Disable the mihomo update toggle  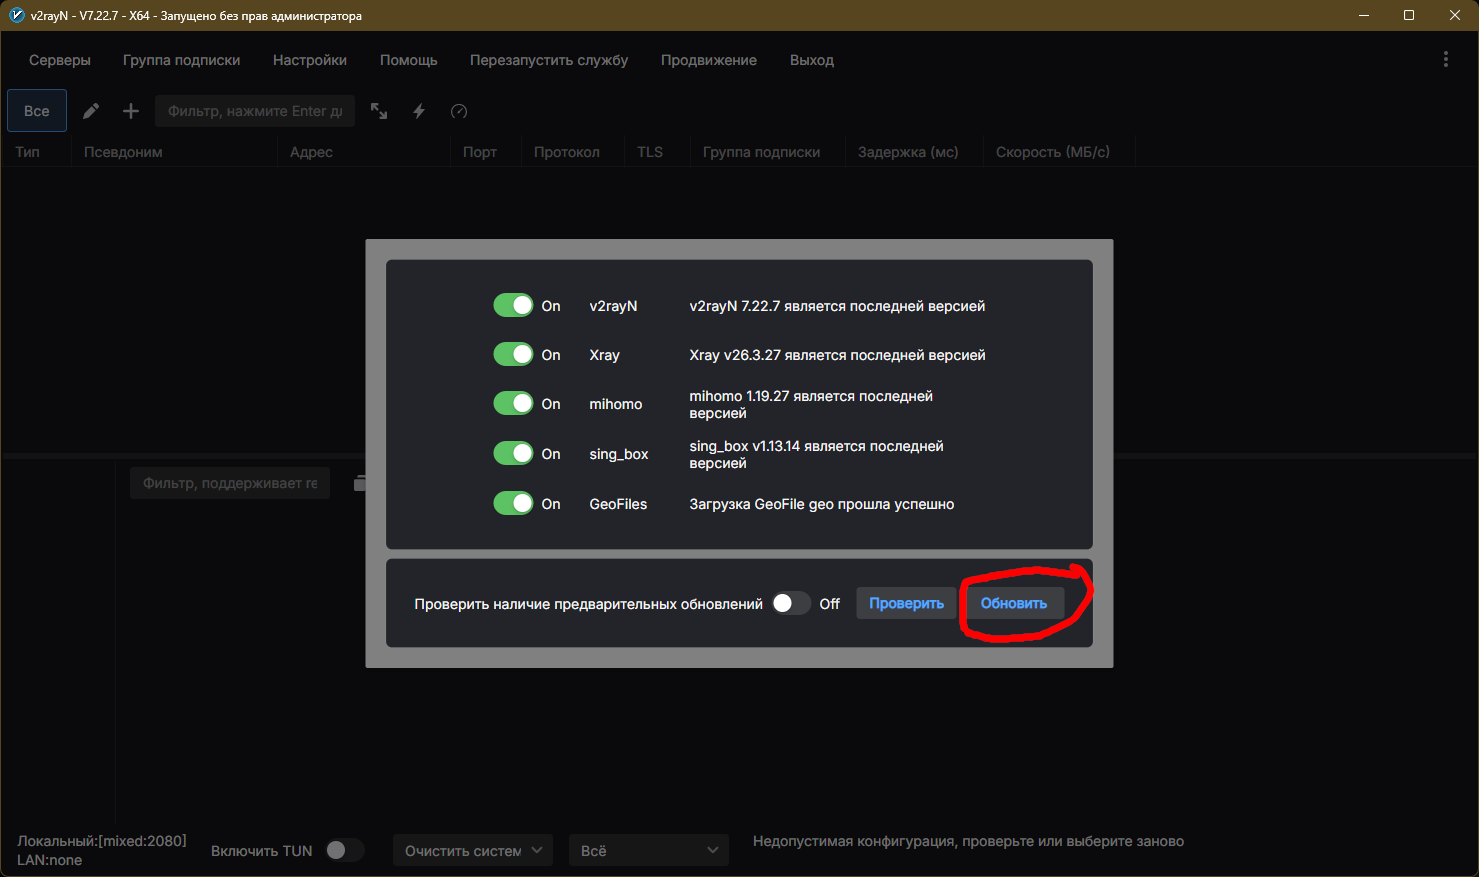tap(514, 403)
